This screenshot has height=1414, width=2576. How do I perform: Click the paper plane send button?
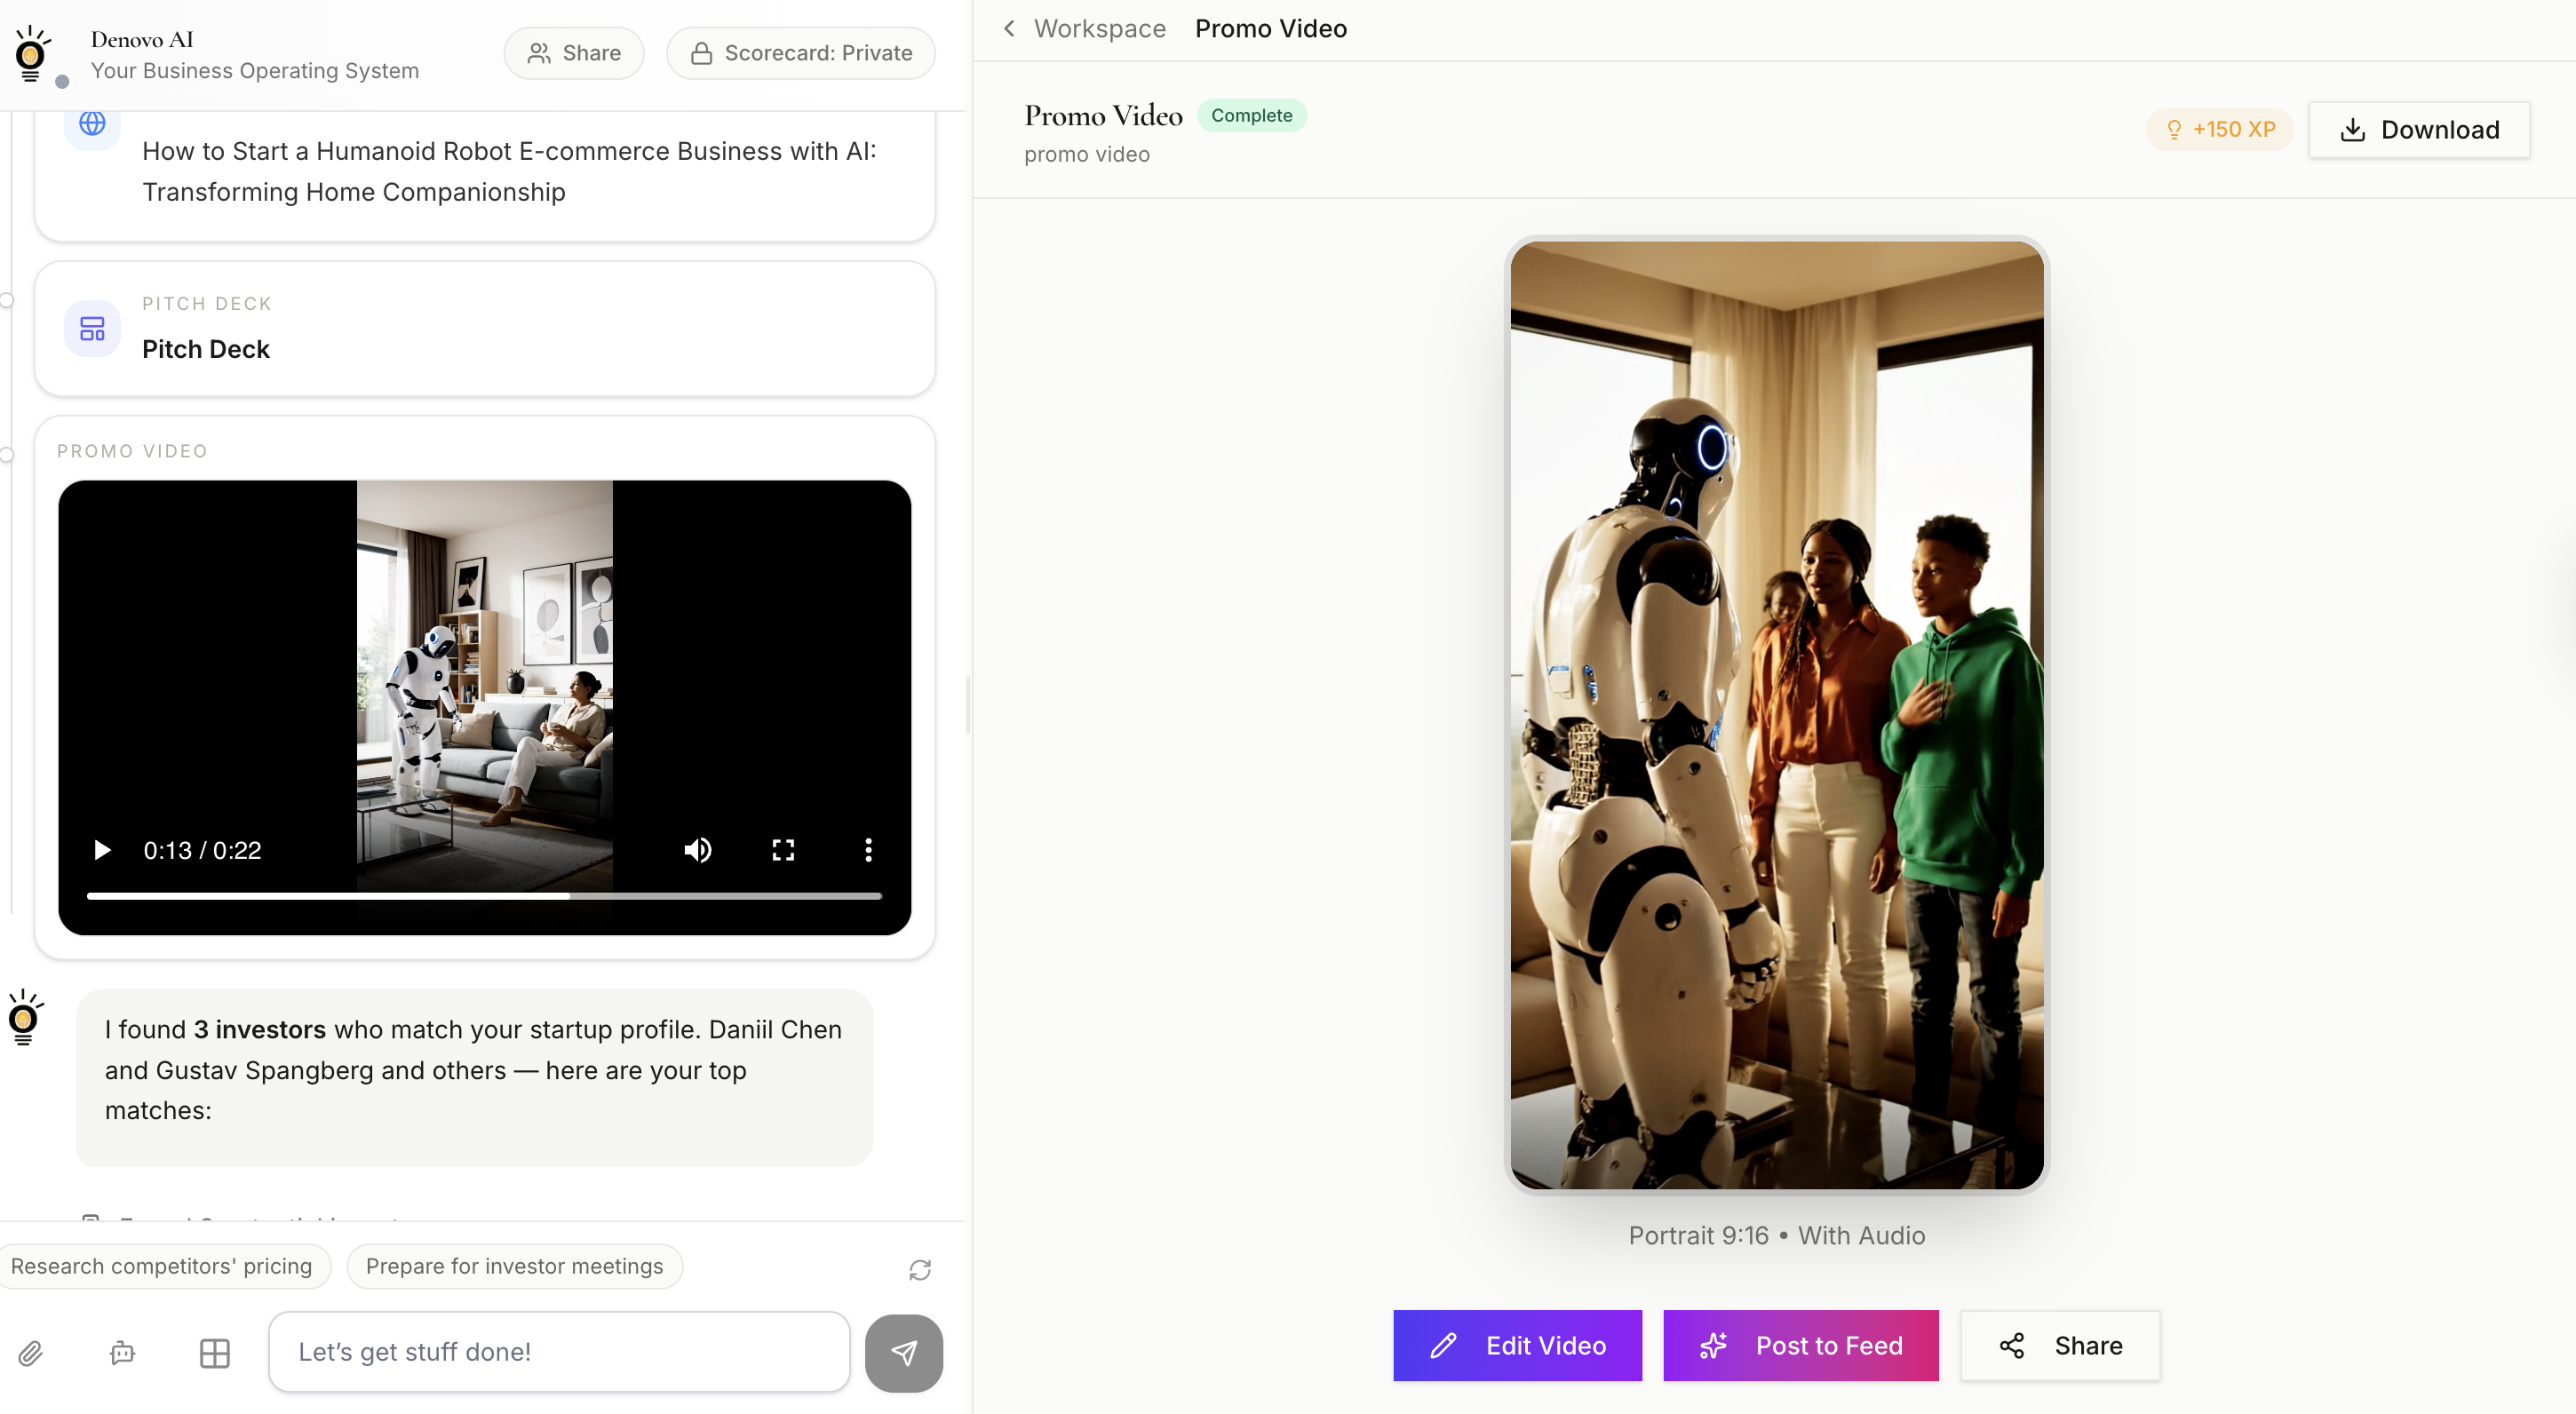coord(903,1353)
